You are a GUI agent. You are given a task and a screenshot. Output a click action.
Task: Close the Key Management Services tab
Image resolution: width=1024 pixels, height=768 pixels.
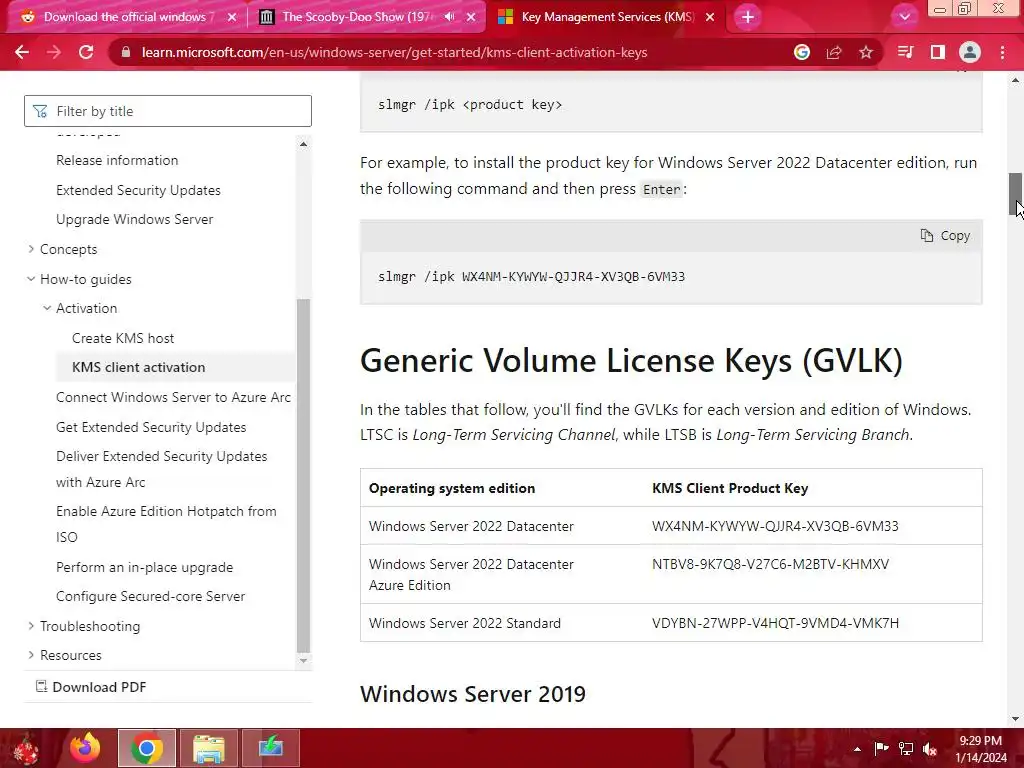pos(710,17)
